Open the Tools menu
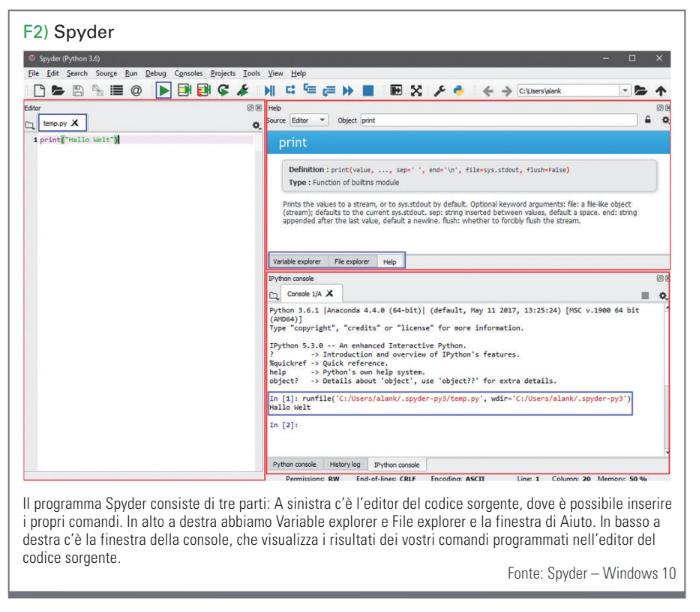Viewport: 700px width, 612px height. click(251, 73)
